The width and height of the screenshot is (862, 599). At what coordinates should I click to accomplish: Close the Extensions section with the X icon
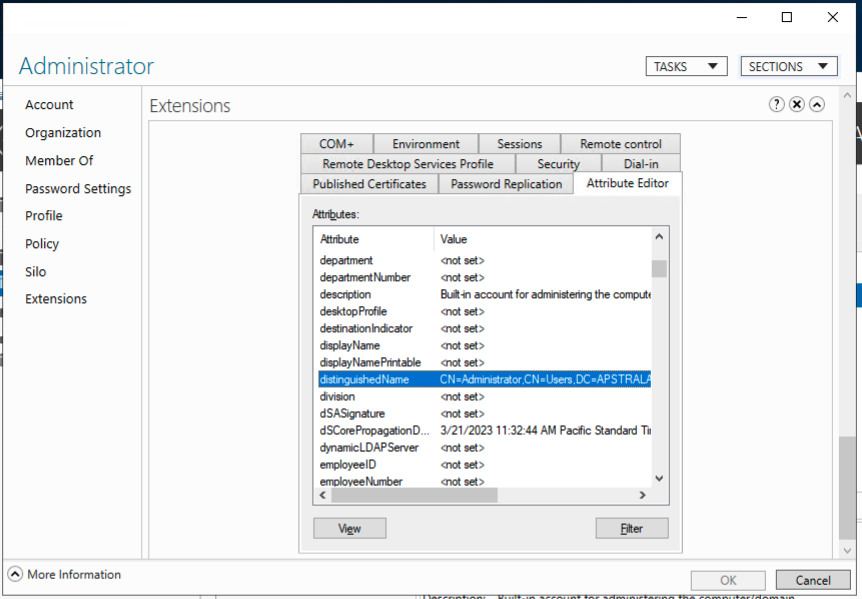(x=796, y=104)
